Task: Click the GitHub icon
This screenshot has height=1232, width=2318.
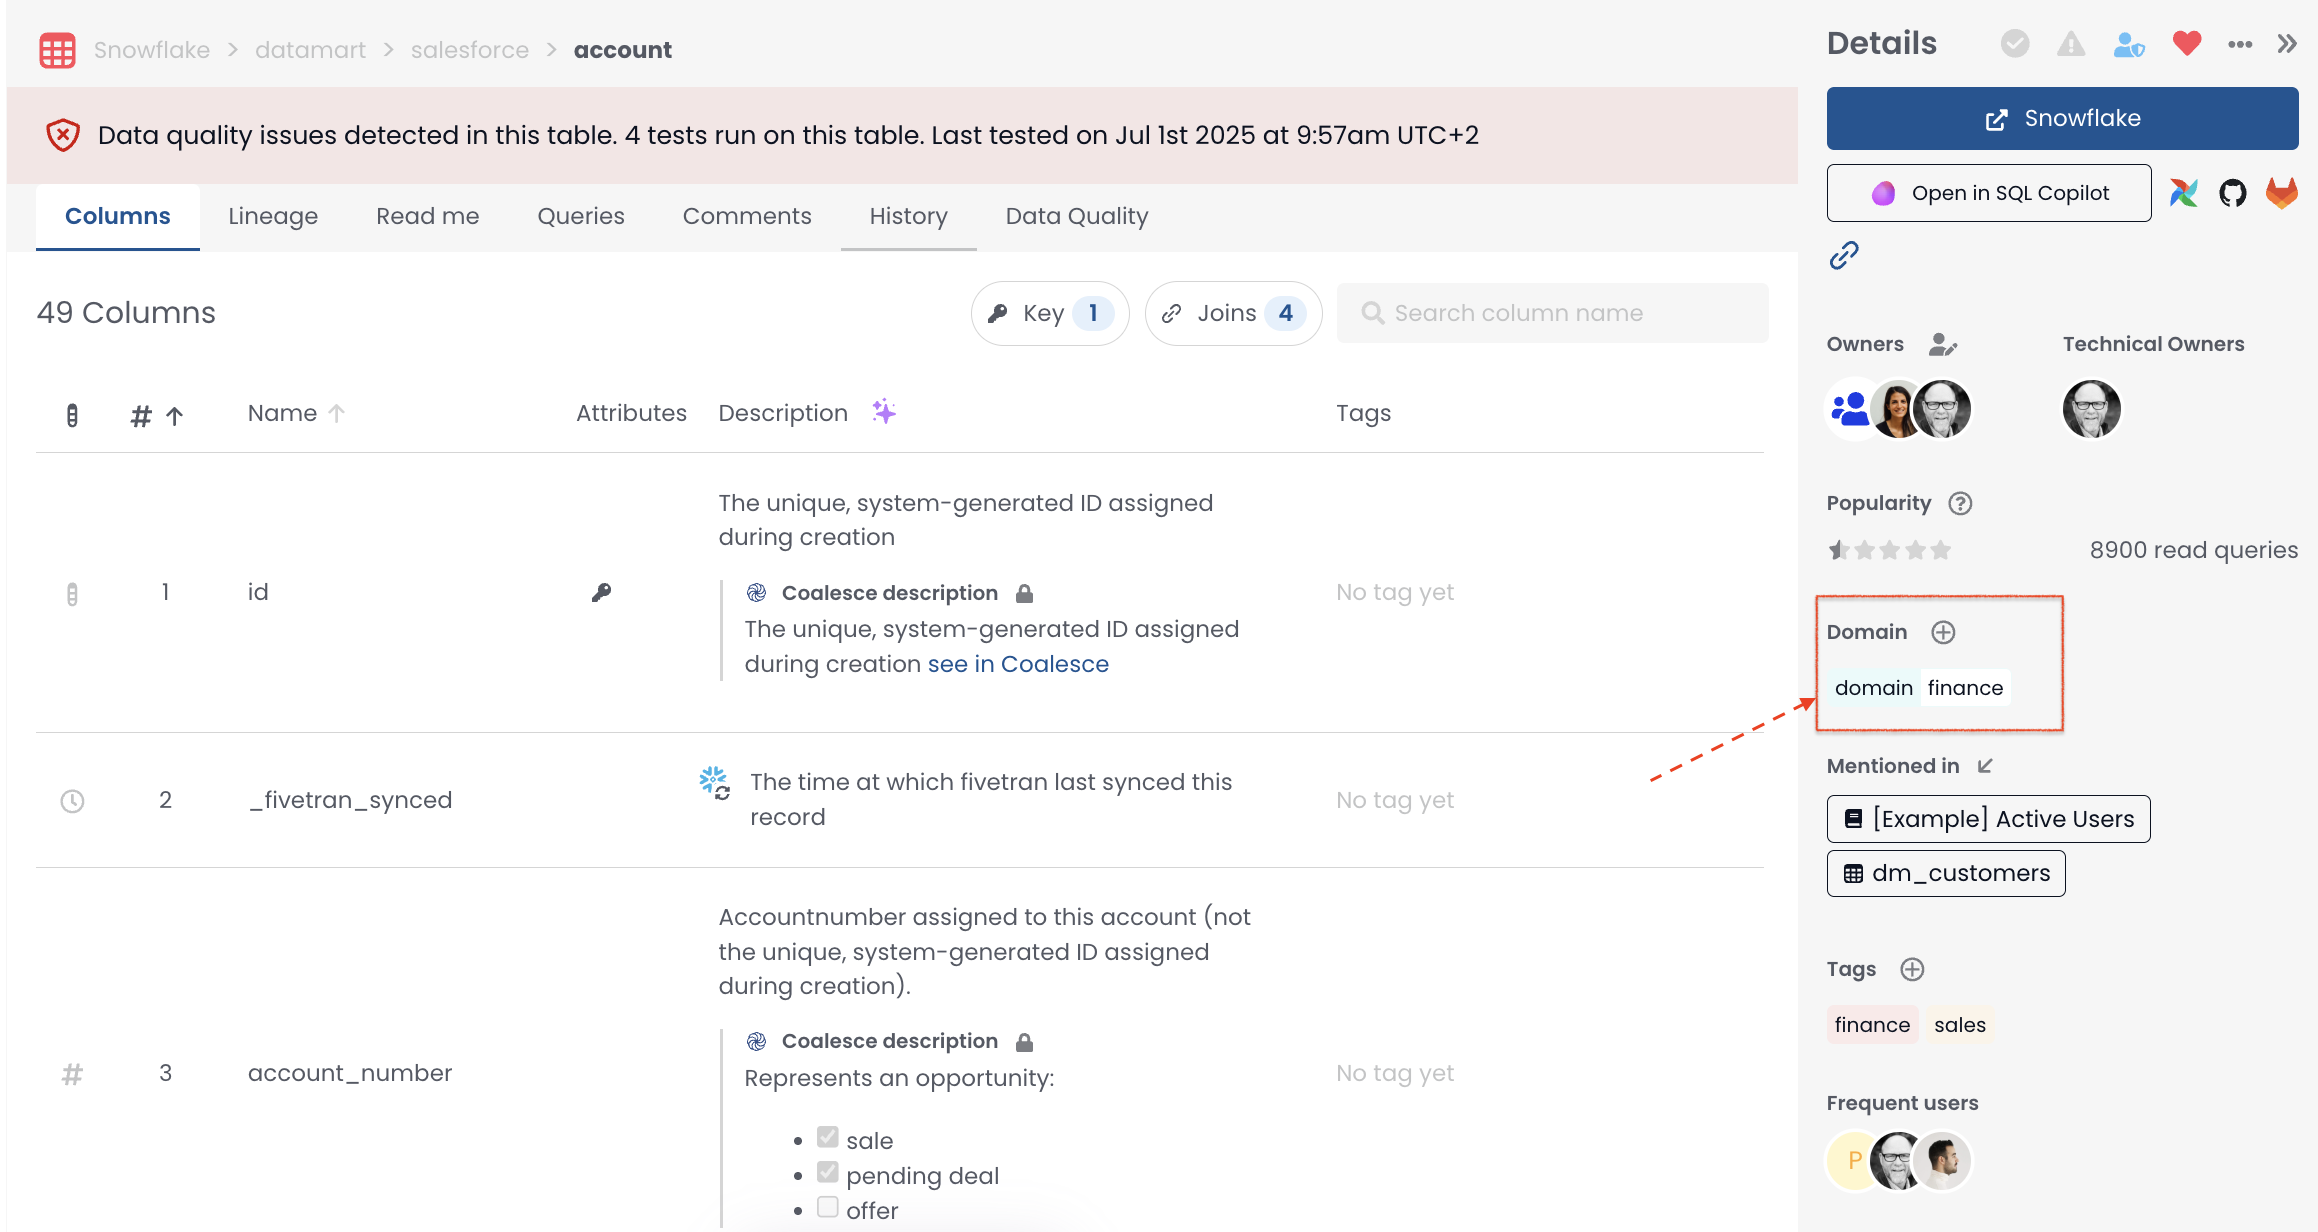Action: pyautogui.click(x=2232, y=193)
